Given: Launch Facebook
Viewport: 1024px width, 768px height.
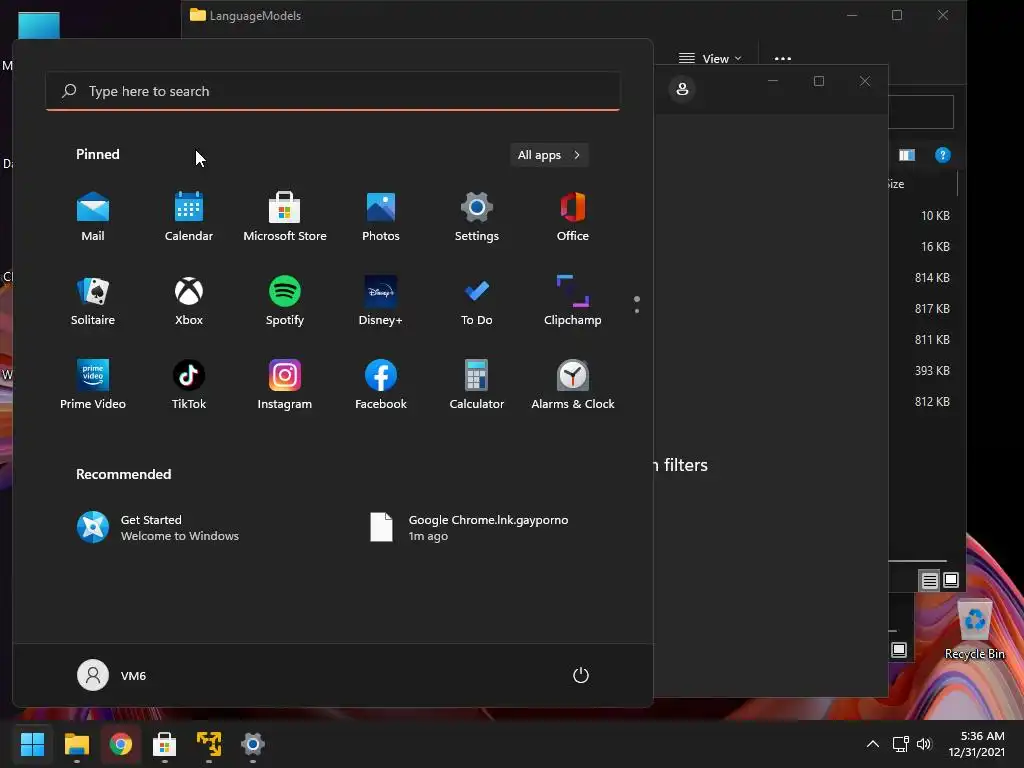Looking at the screenshot, I should point(381,385).
